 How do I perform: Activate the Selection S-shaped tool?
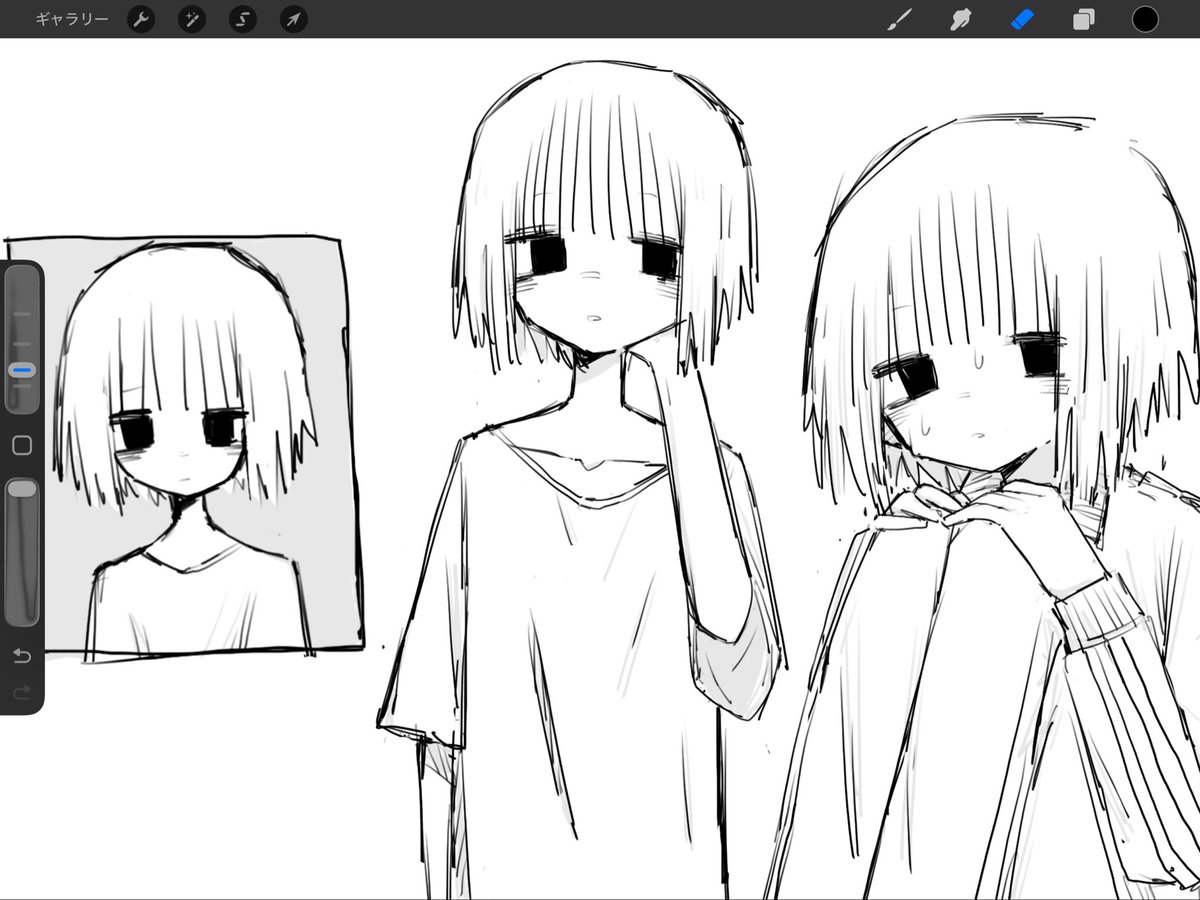243,19
